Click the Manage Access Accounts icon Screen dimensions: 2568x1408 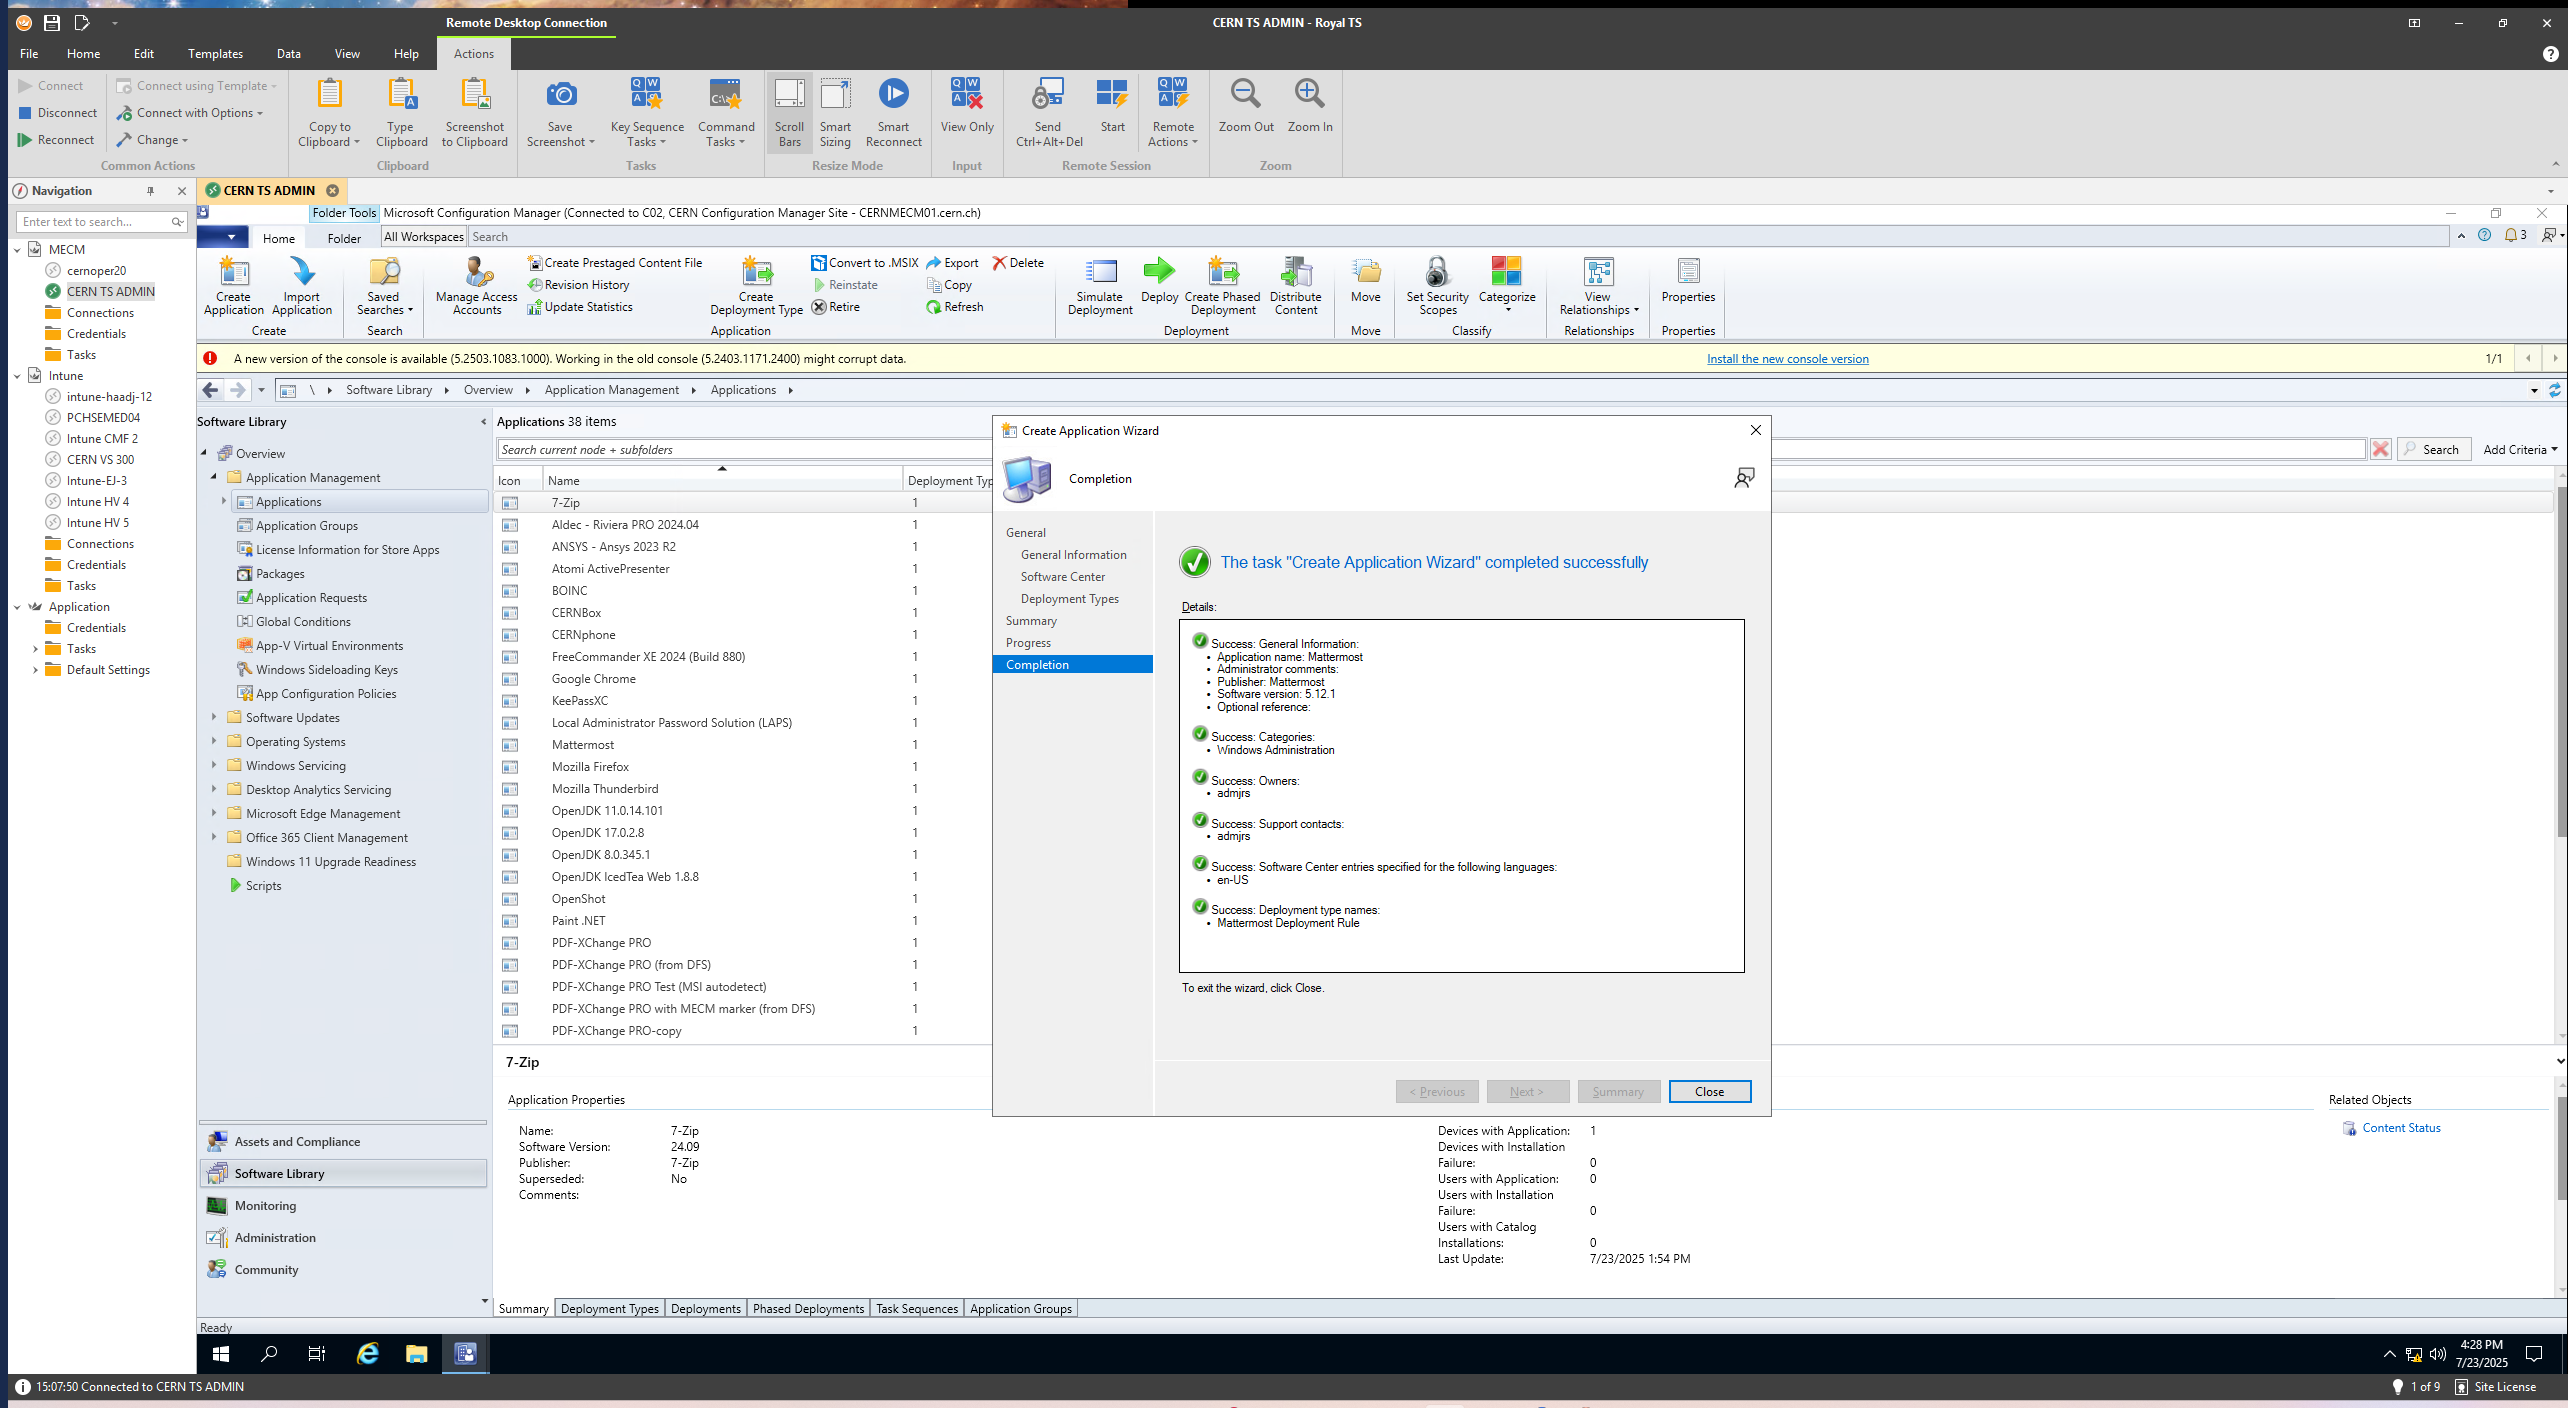(476, 286)
